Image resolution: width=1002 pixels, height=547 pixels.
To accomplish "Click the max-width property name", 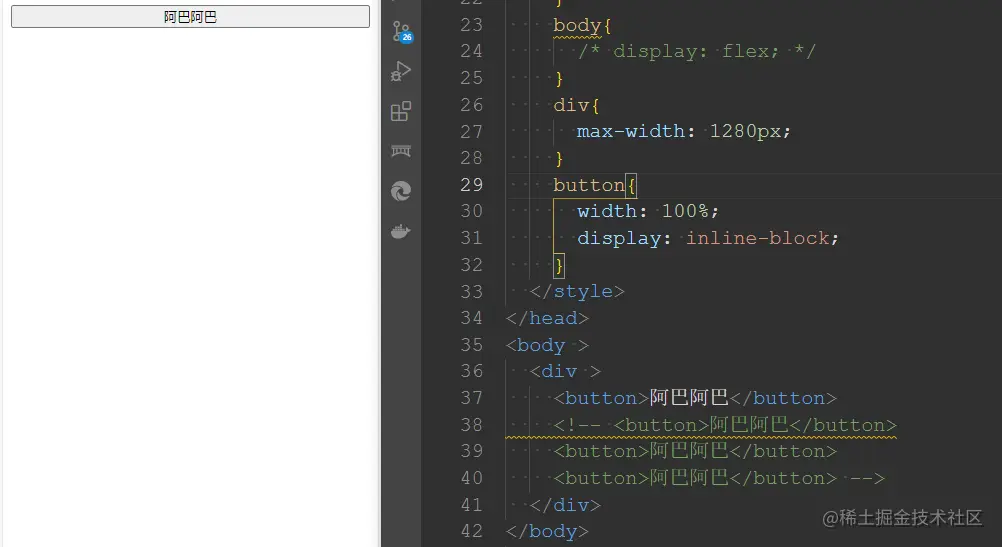I will pyautogui.click(x=630, y=132).
